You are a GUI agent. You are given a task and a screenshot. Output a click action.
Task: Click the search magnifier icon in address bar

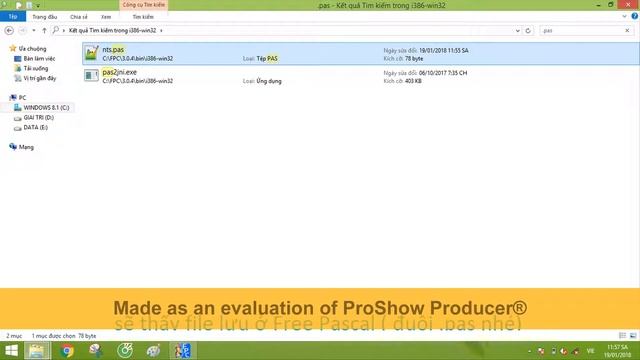pos(56,30)
